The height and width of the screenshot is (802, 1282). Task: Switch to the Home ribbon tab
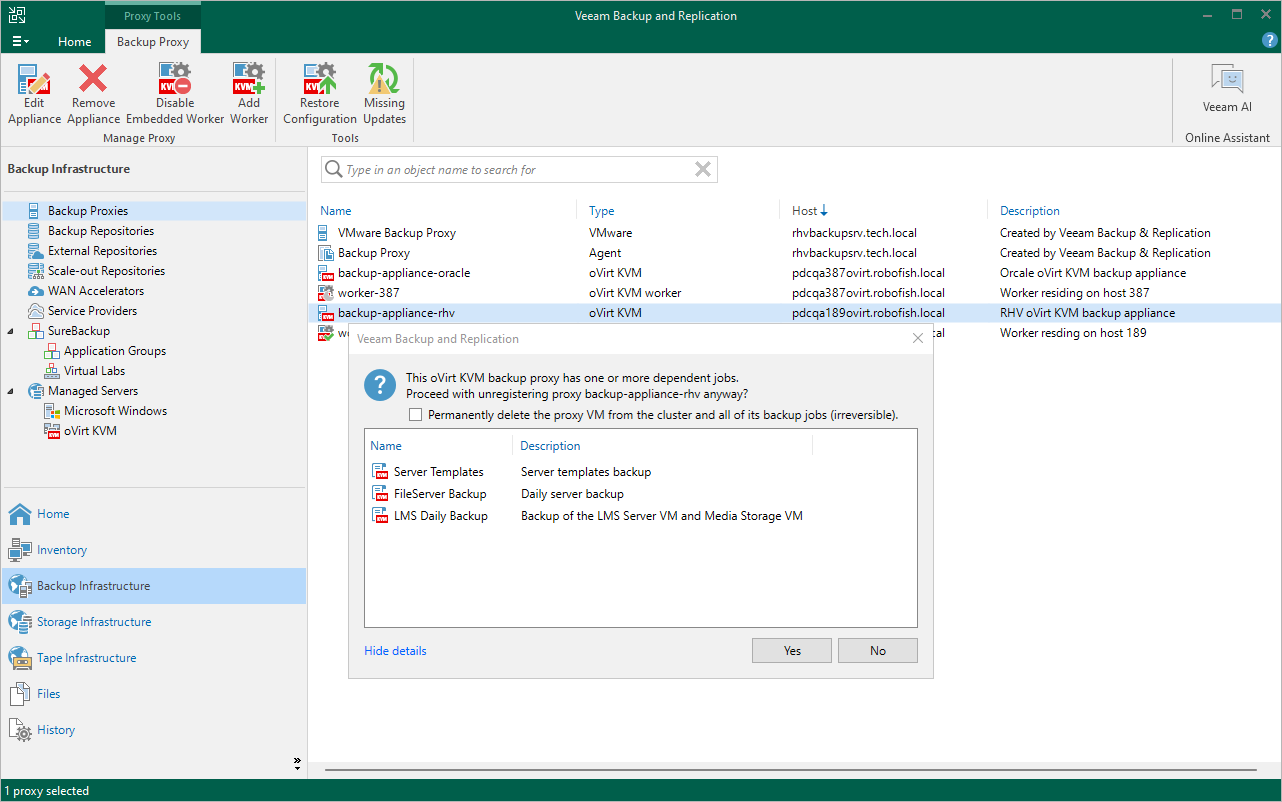[75, 42]
